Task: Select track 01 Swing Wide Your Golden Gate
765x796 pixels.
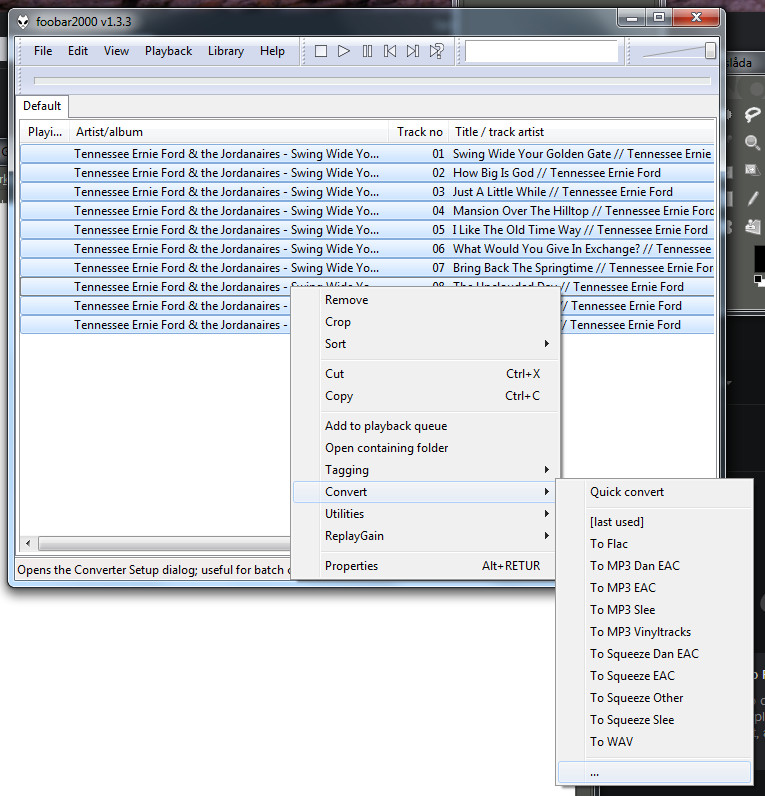Action: [x=367, y=154]
